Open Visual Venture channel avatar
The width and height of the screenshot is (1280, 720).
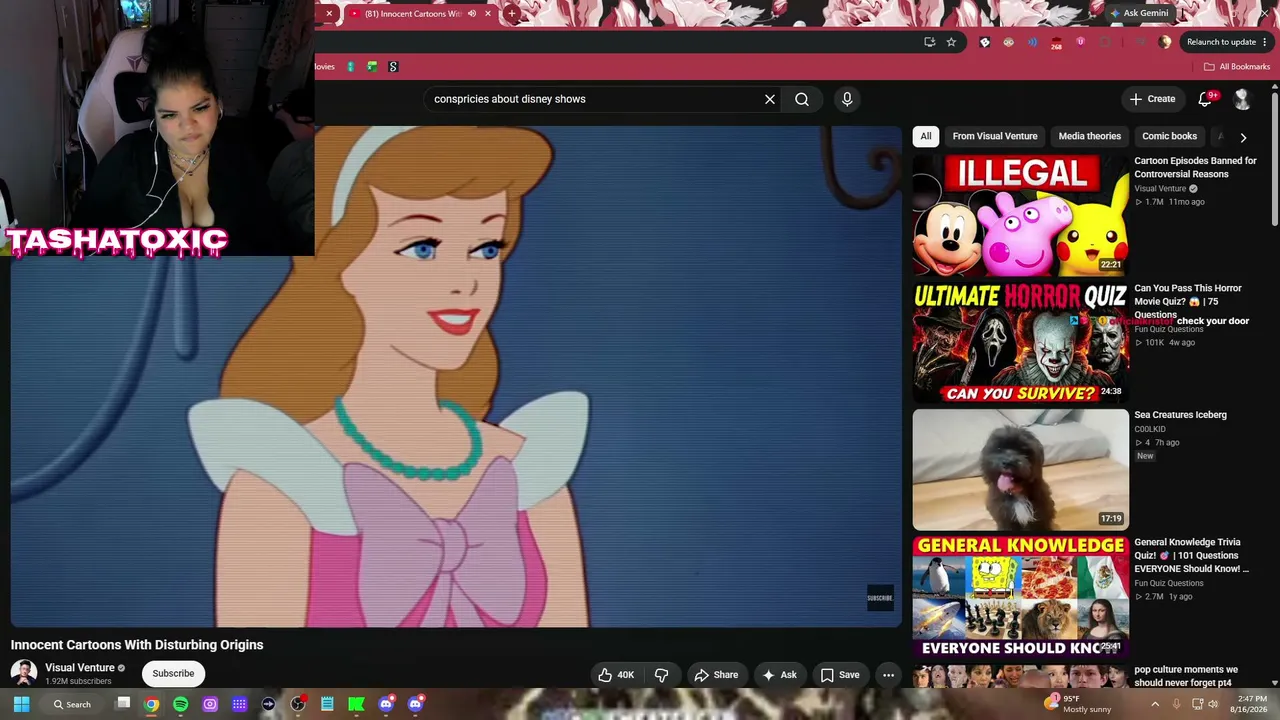tap(24, 673)
